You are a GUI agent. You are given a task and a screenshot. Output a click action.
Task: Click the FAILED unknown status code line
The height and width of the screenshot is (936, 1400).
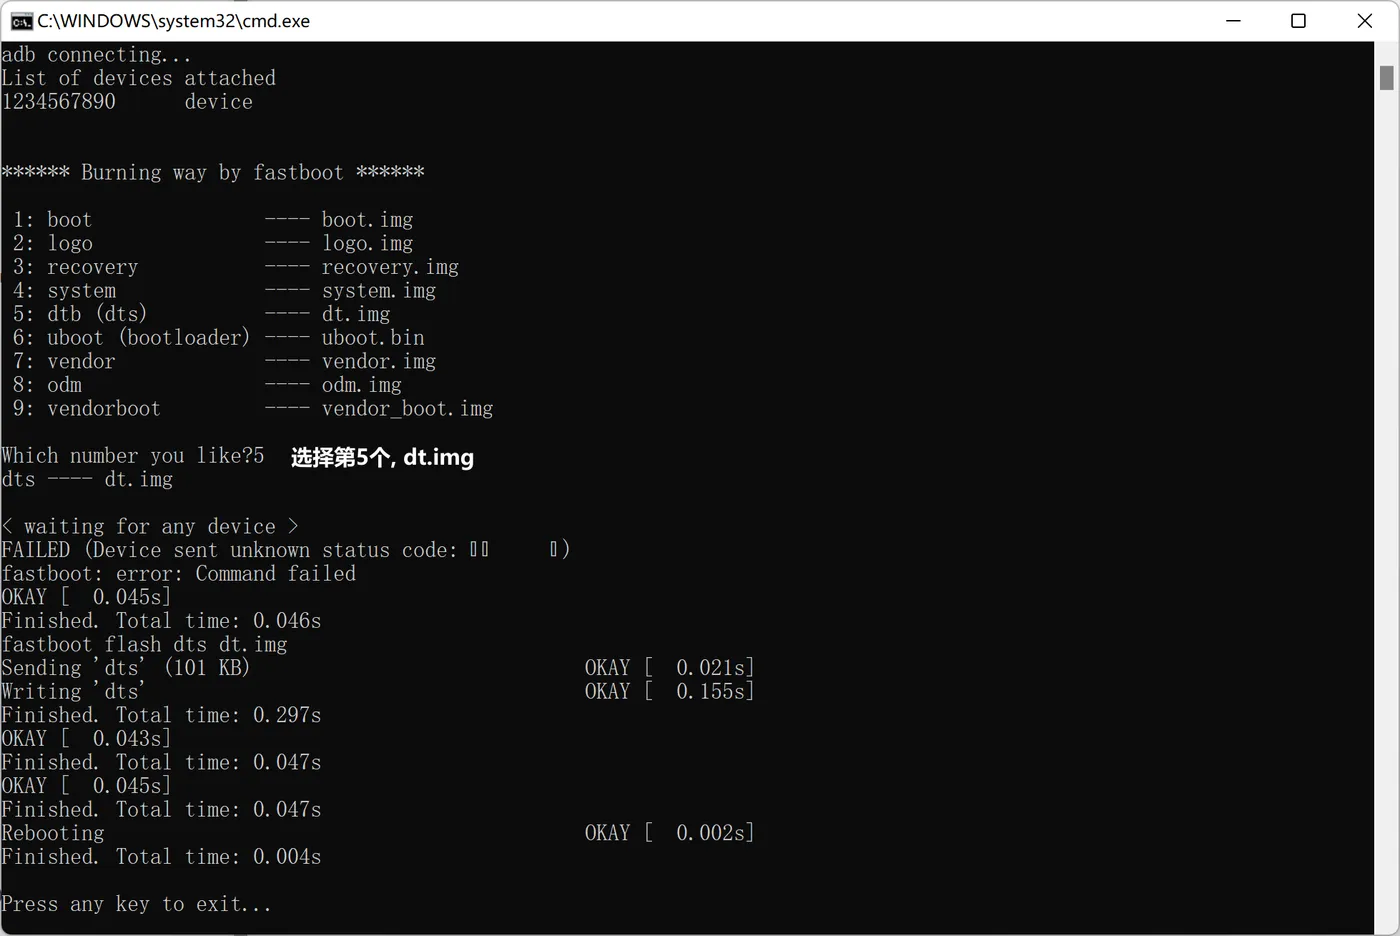pyautogui.click(x=286, y=550)
